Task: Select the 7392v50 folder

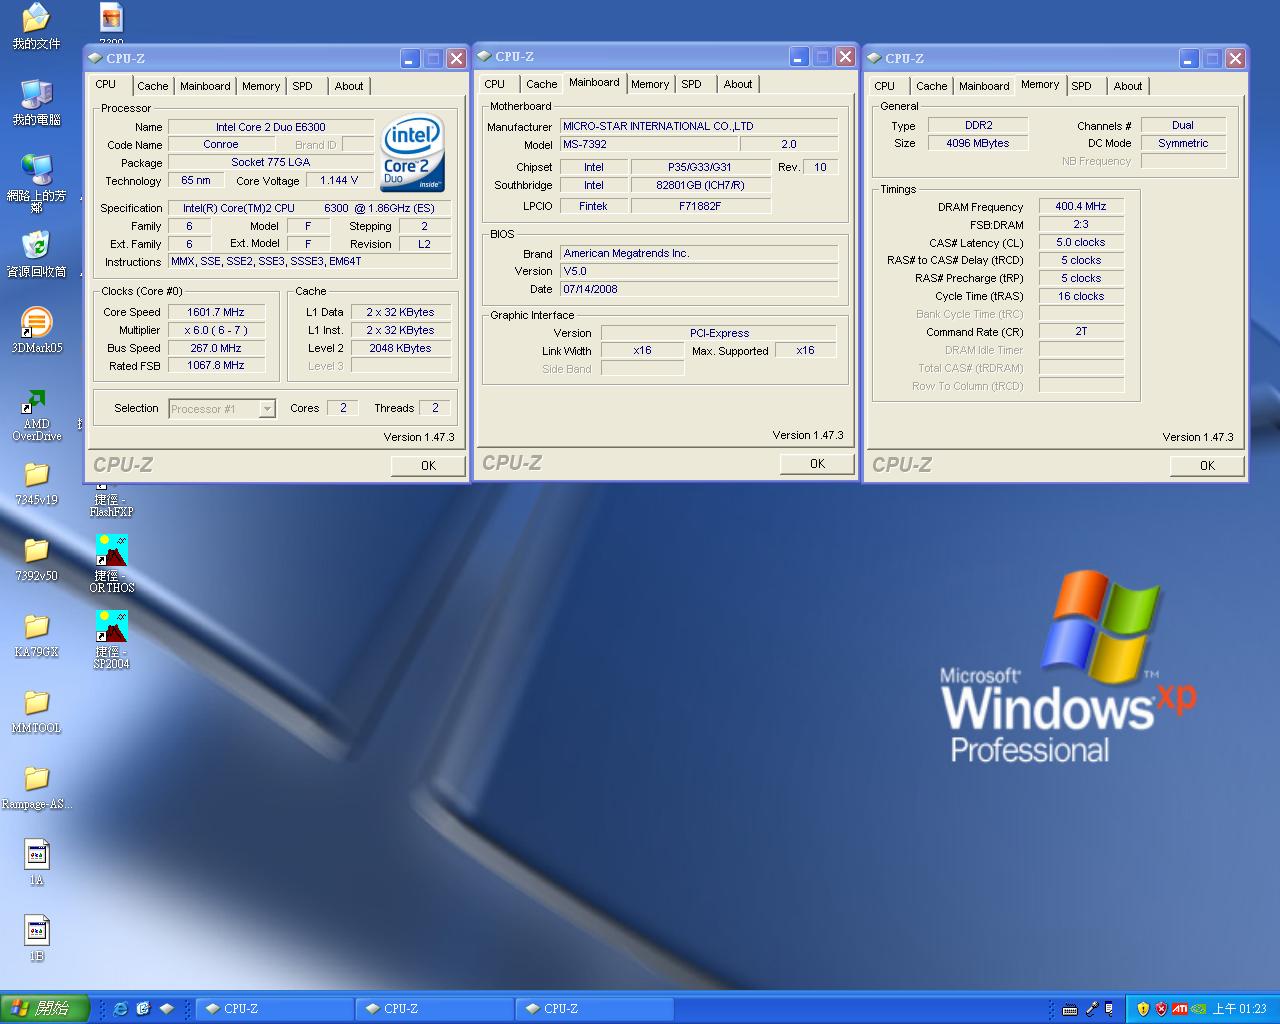Action: tap(36, 559)
